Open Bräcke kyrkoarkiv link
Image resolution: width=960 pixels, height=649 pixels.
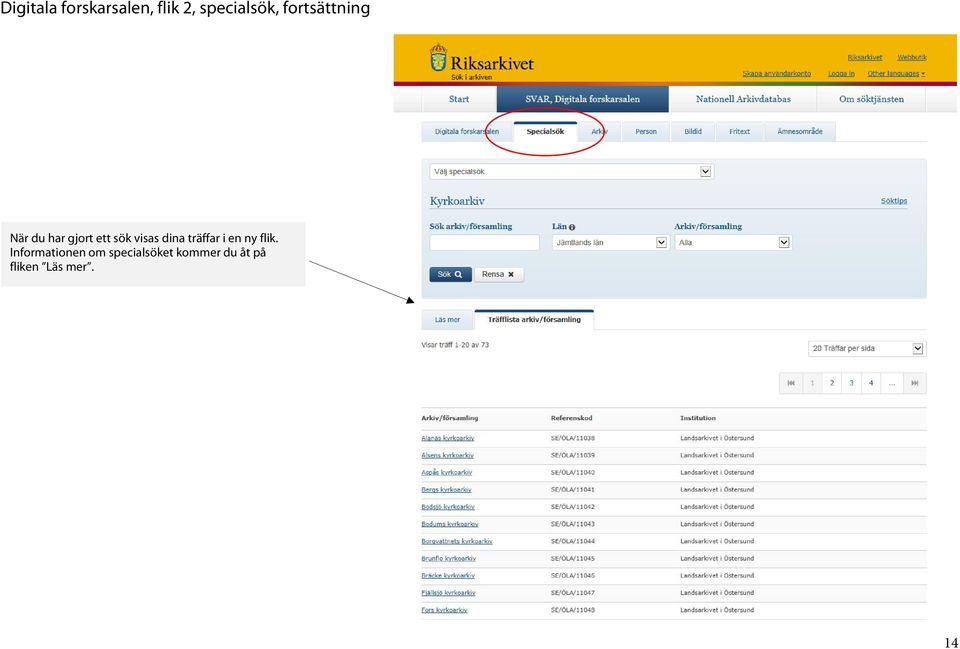click(x=448, y=576)
